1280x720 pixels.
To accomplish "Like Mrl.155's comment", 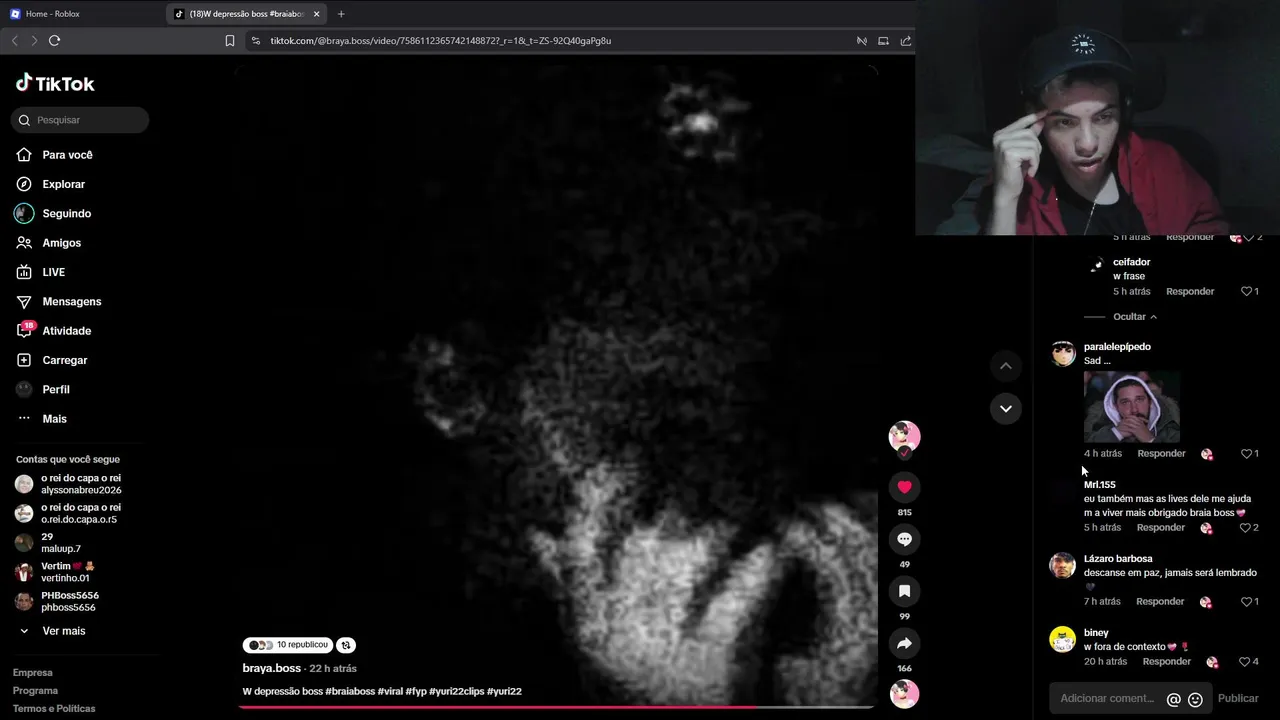I will point(1246,528).
